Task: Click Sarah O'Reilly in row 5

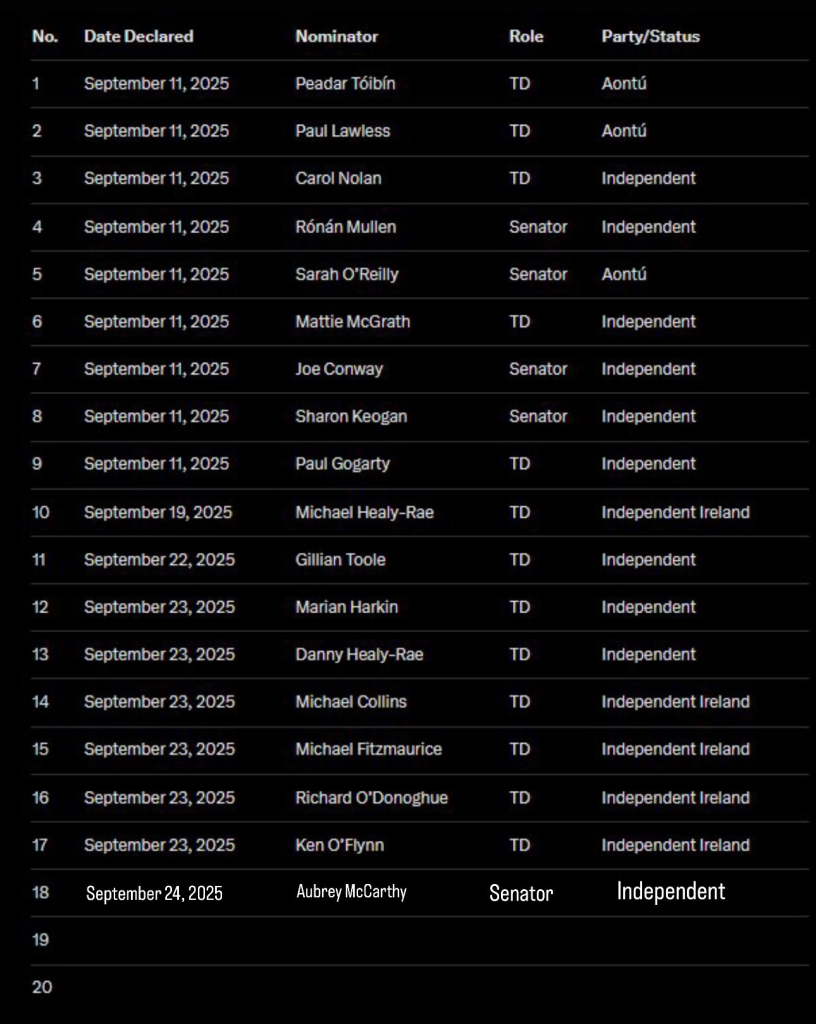Action: [347, 274]
